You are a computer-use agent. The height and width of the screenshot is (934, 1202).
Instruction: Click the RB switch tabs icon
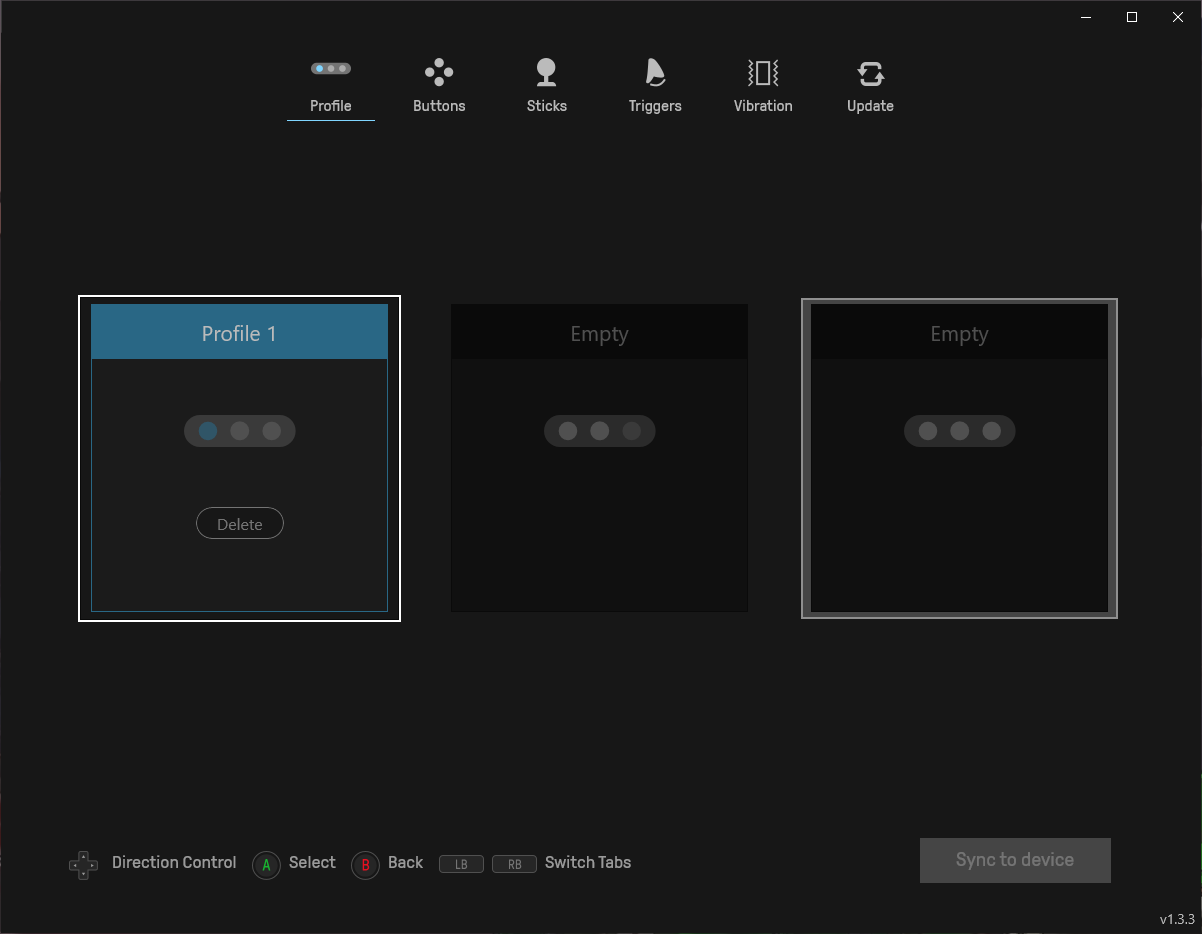click(x=515, y=864)
